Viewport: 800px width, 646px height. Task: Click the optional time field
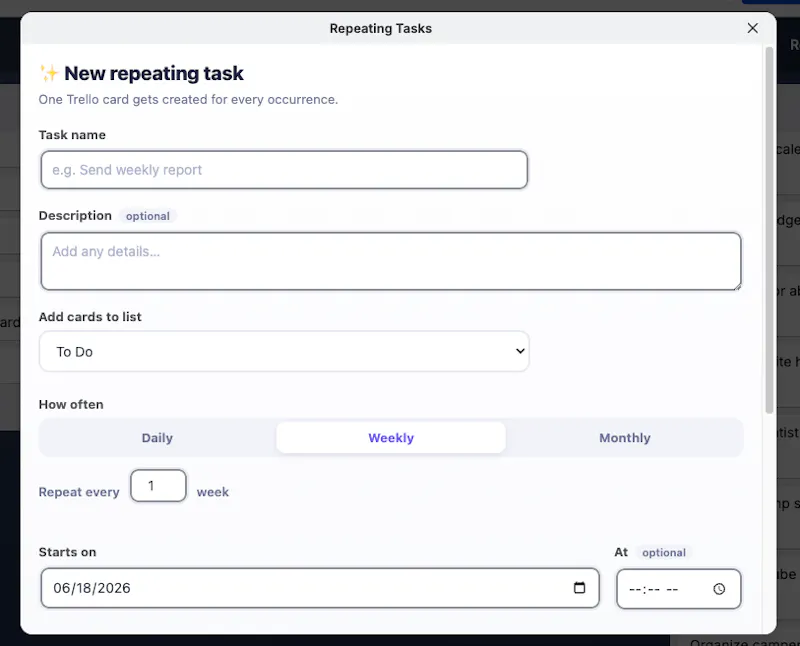(x=679, y=589)
